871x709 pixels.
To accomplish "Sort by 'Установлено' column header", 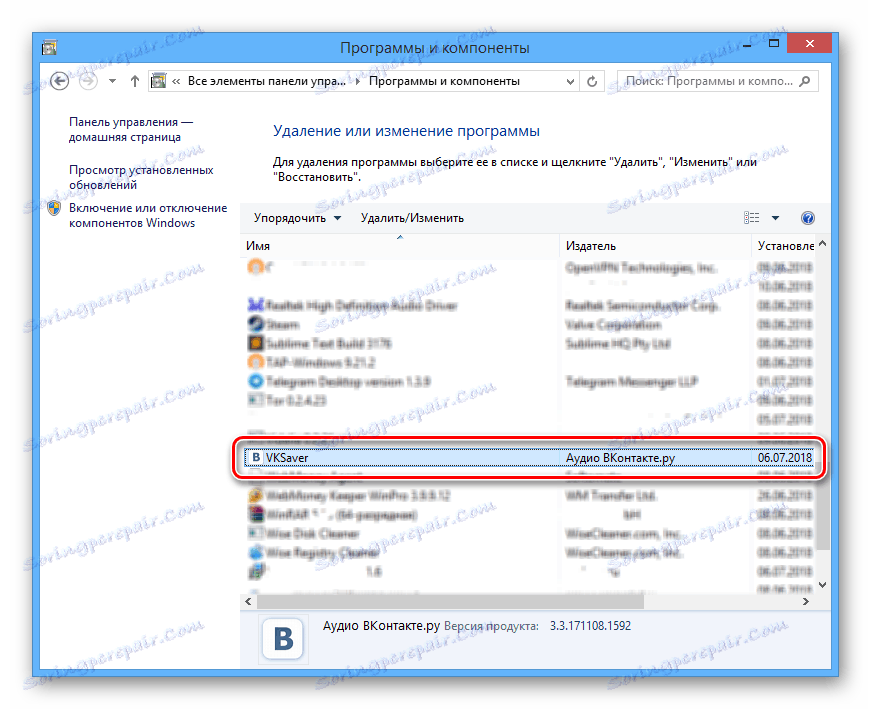I will pos(783,246).
